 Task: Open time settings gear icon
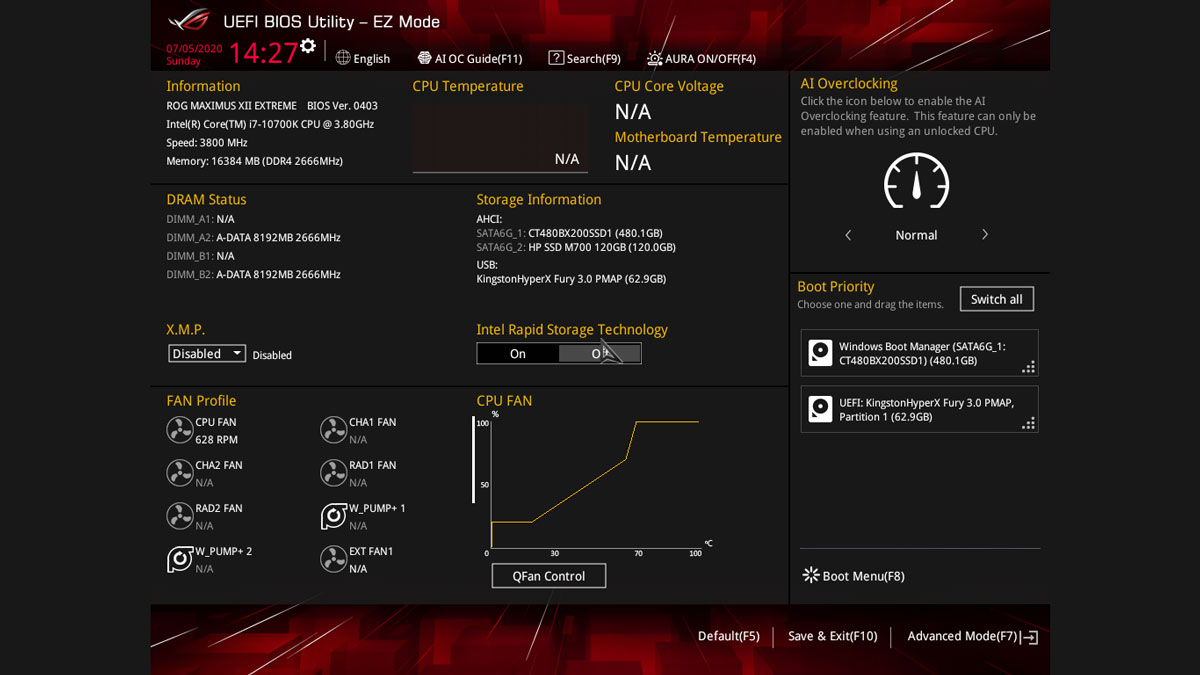pyautogui.click(x=308, y=46)
